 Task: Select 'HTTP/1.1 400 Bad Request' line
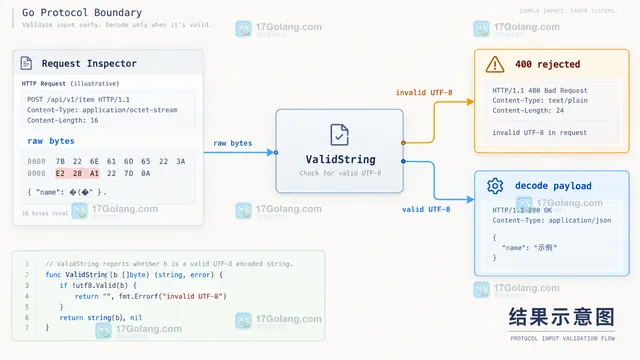(540, 91)
